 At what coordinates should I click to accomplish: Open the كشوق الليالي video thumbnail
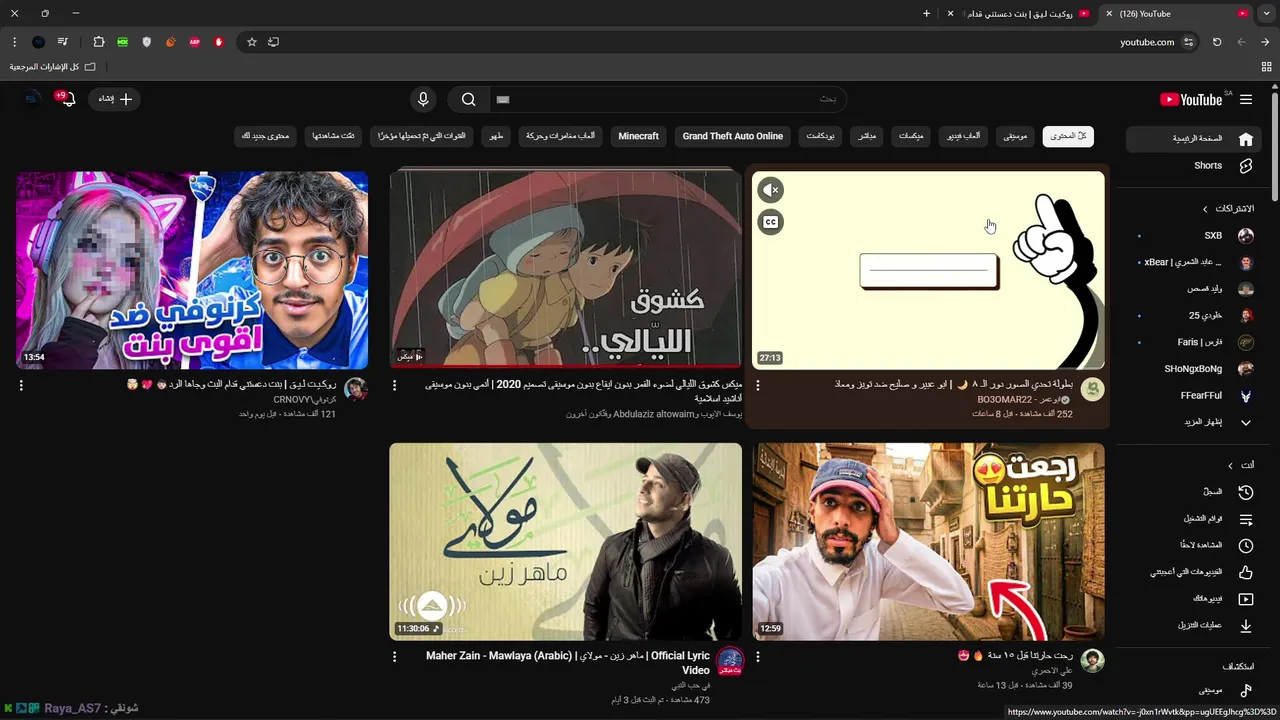coord(565,270)
